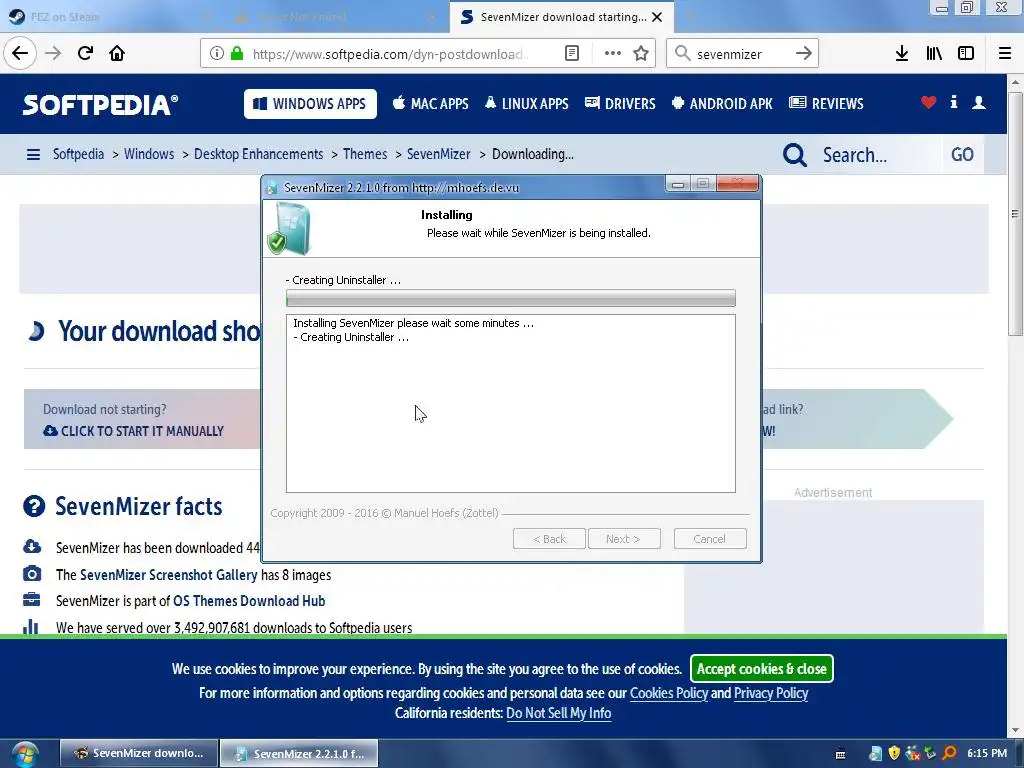Click the Softpedia search magnifier icon
1024x768 pixels.
click(x=794, y=155)
